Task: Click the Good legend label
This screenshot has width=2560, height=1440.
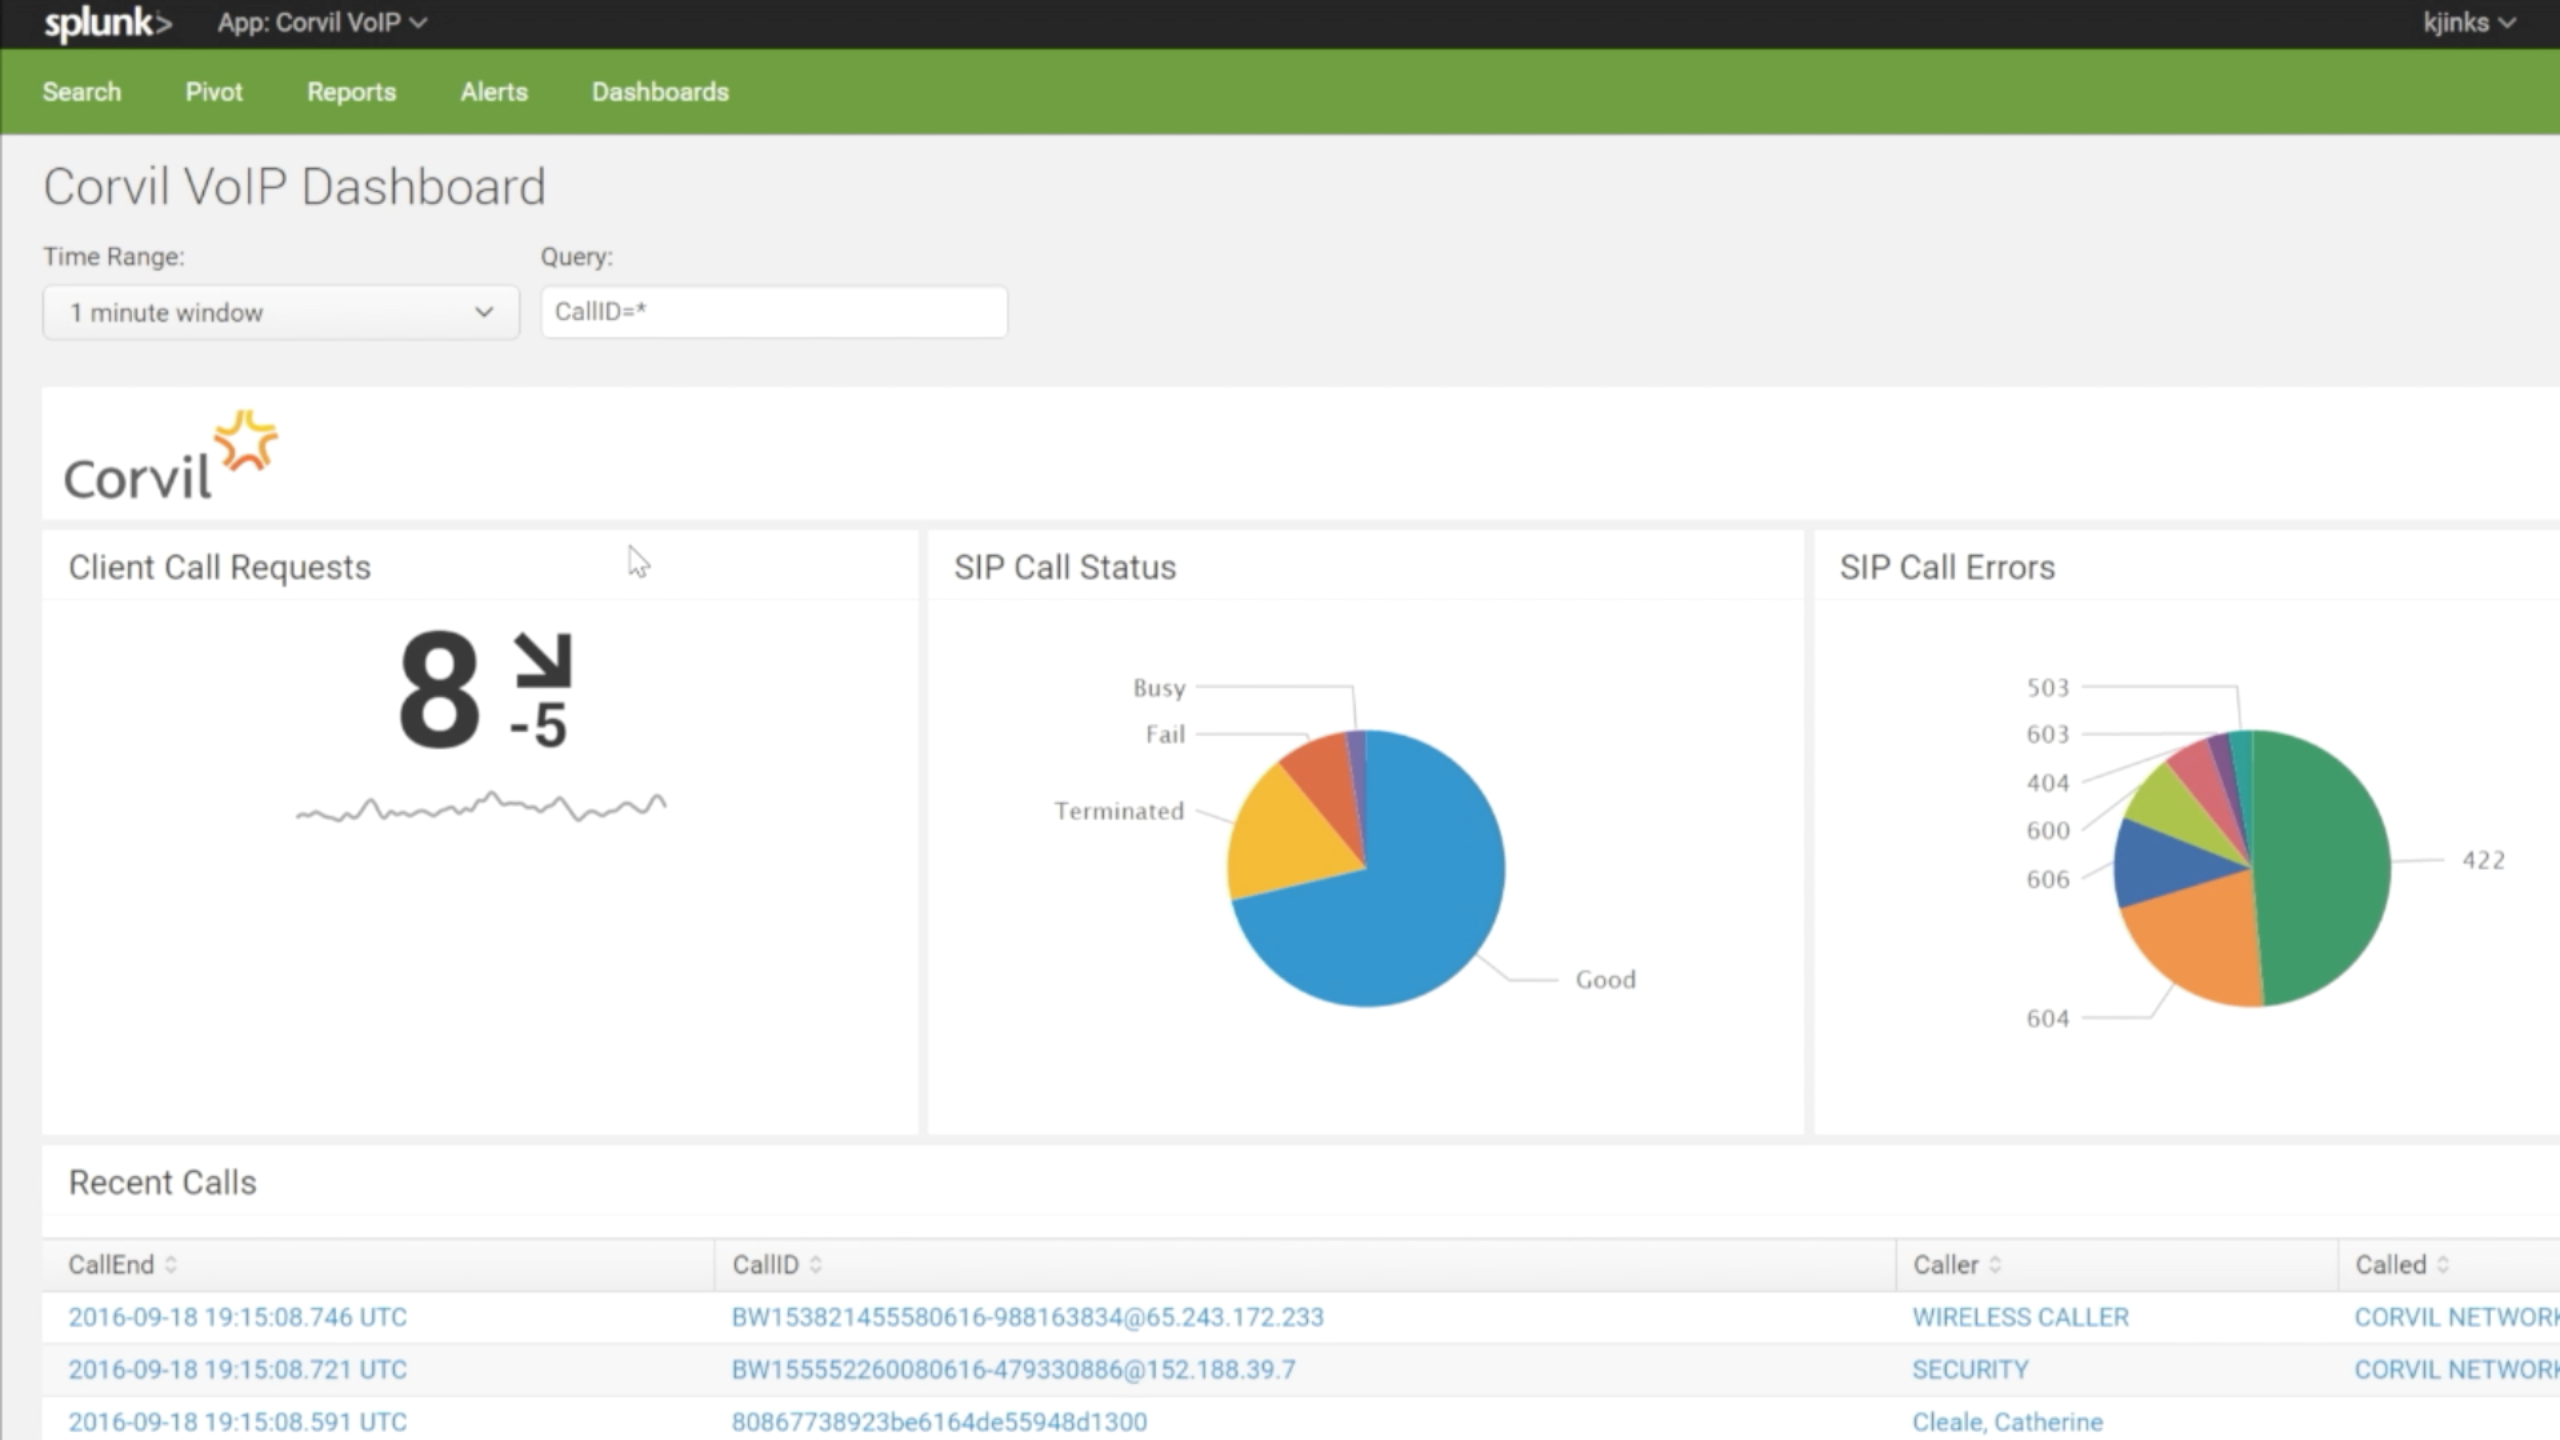Action: coord(1606,980)
